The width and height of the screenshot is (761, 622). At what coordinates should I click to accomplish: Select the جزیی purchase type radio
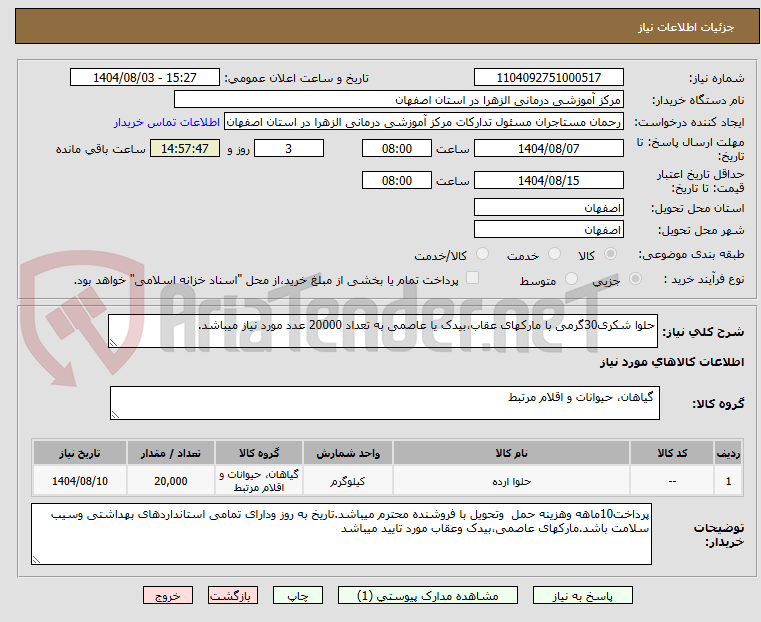point(635,279)
